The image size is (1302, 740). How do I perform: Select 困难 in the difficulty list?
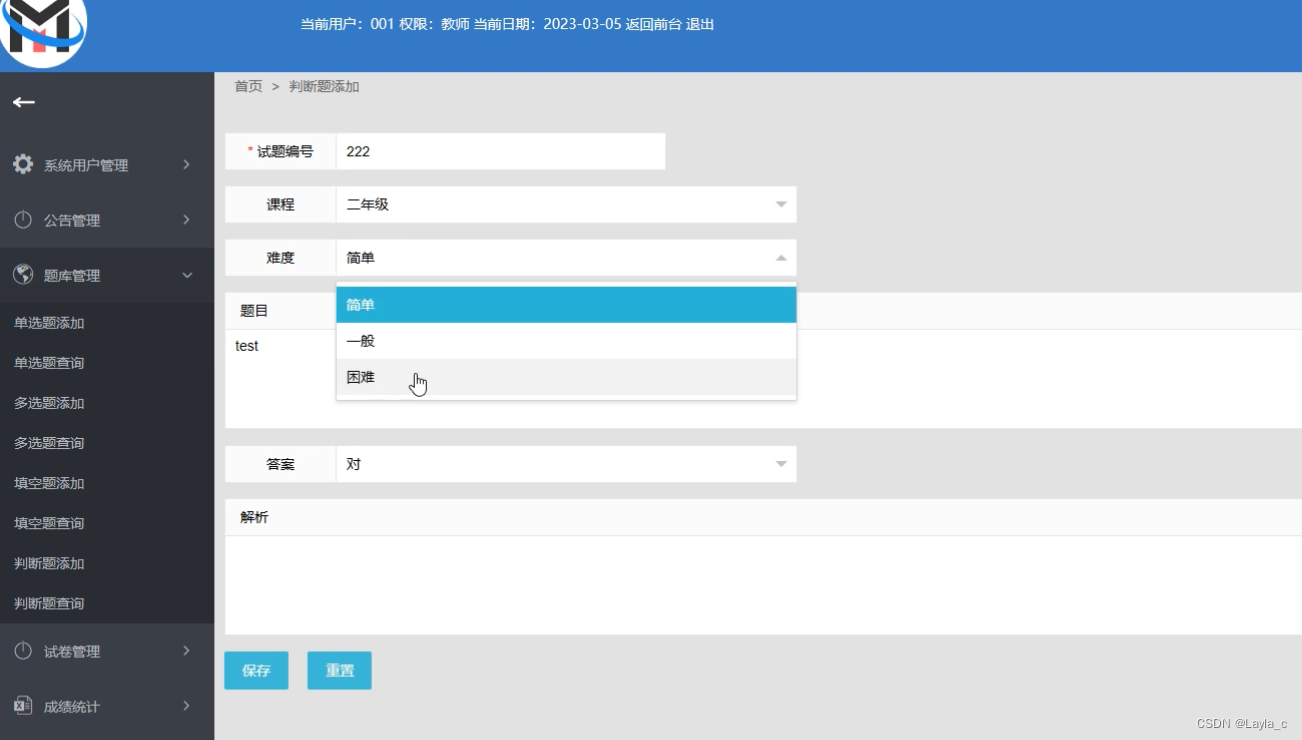point(566,377)
